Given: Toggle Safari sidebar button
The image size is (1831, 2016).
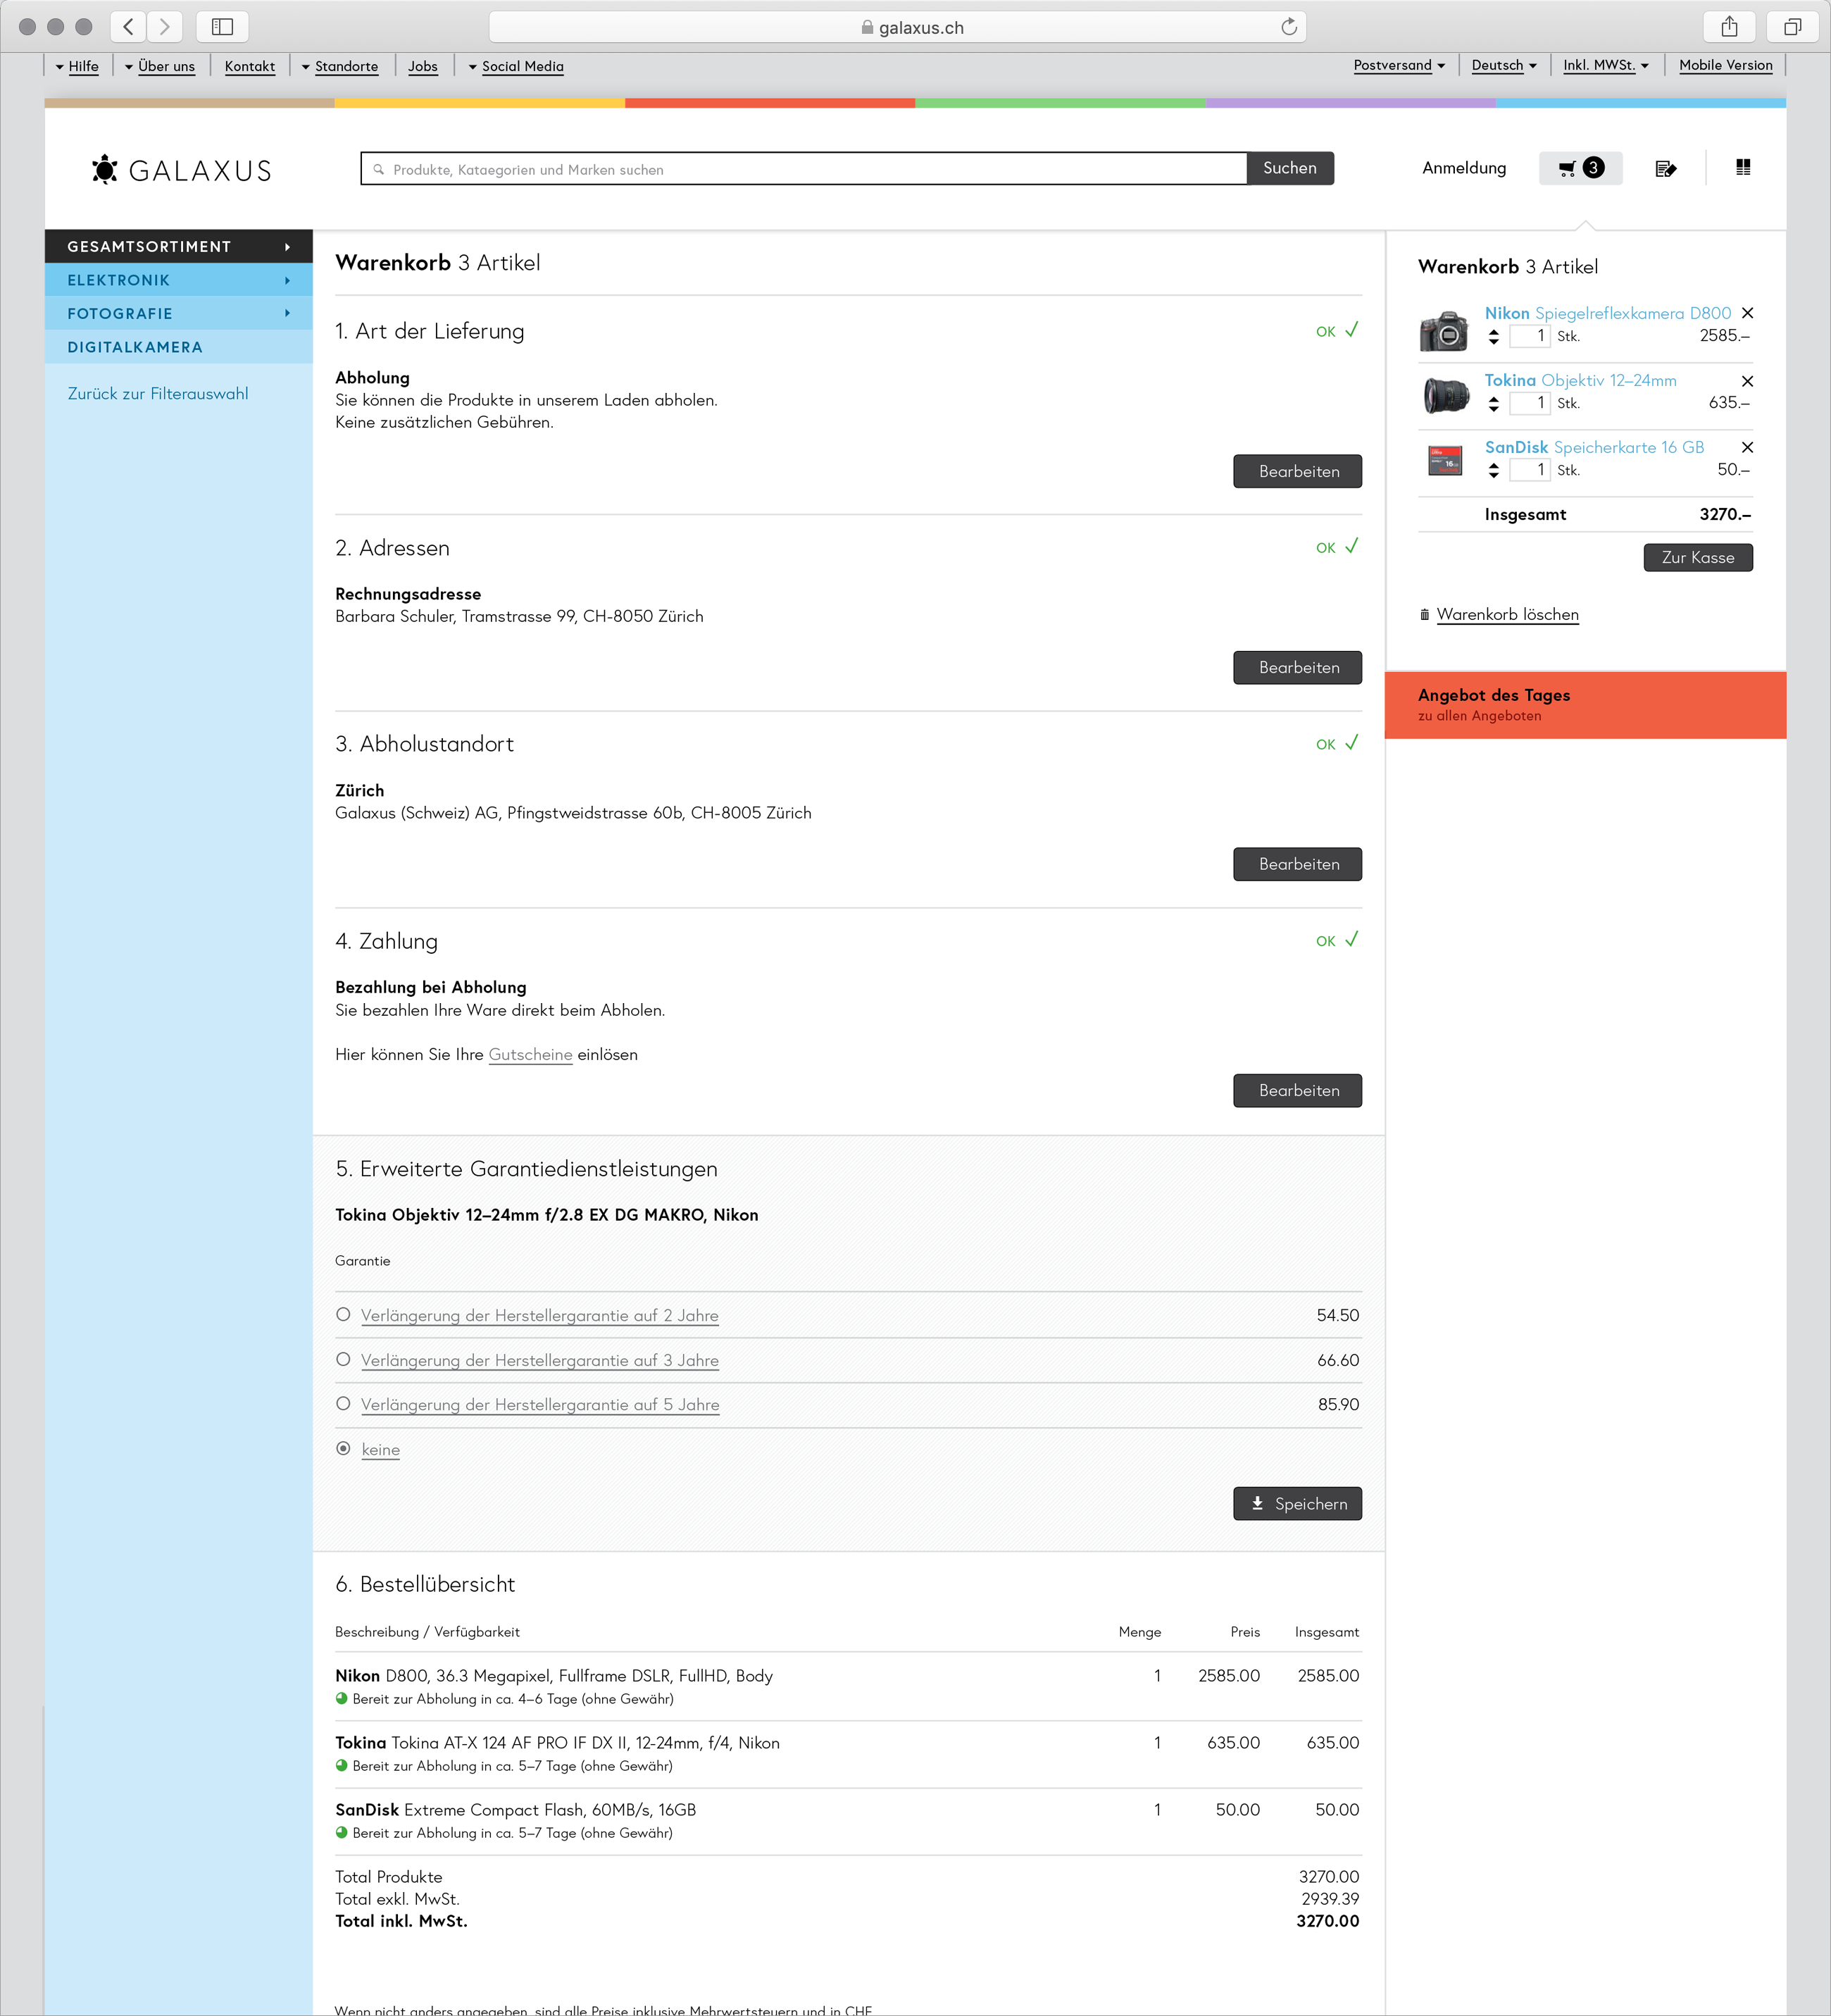Looking at the screenshot, I should click(222, 27).
